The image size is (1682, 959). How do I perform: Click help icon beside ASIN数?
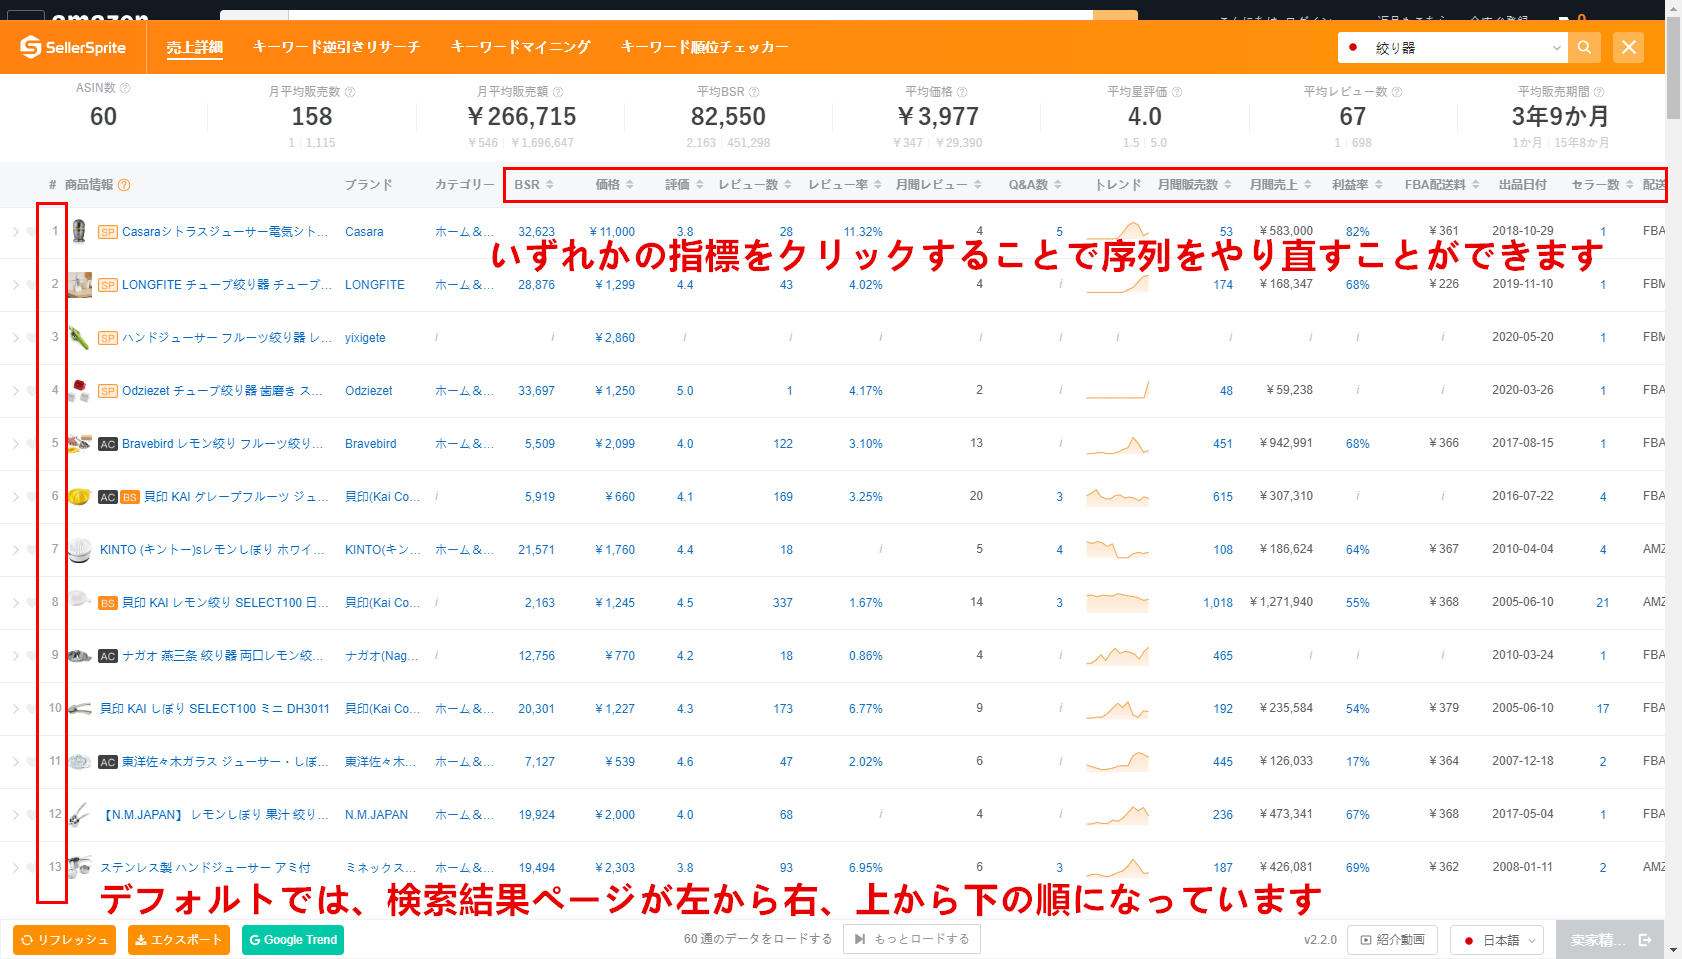click(x=125, y=88)
